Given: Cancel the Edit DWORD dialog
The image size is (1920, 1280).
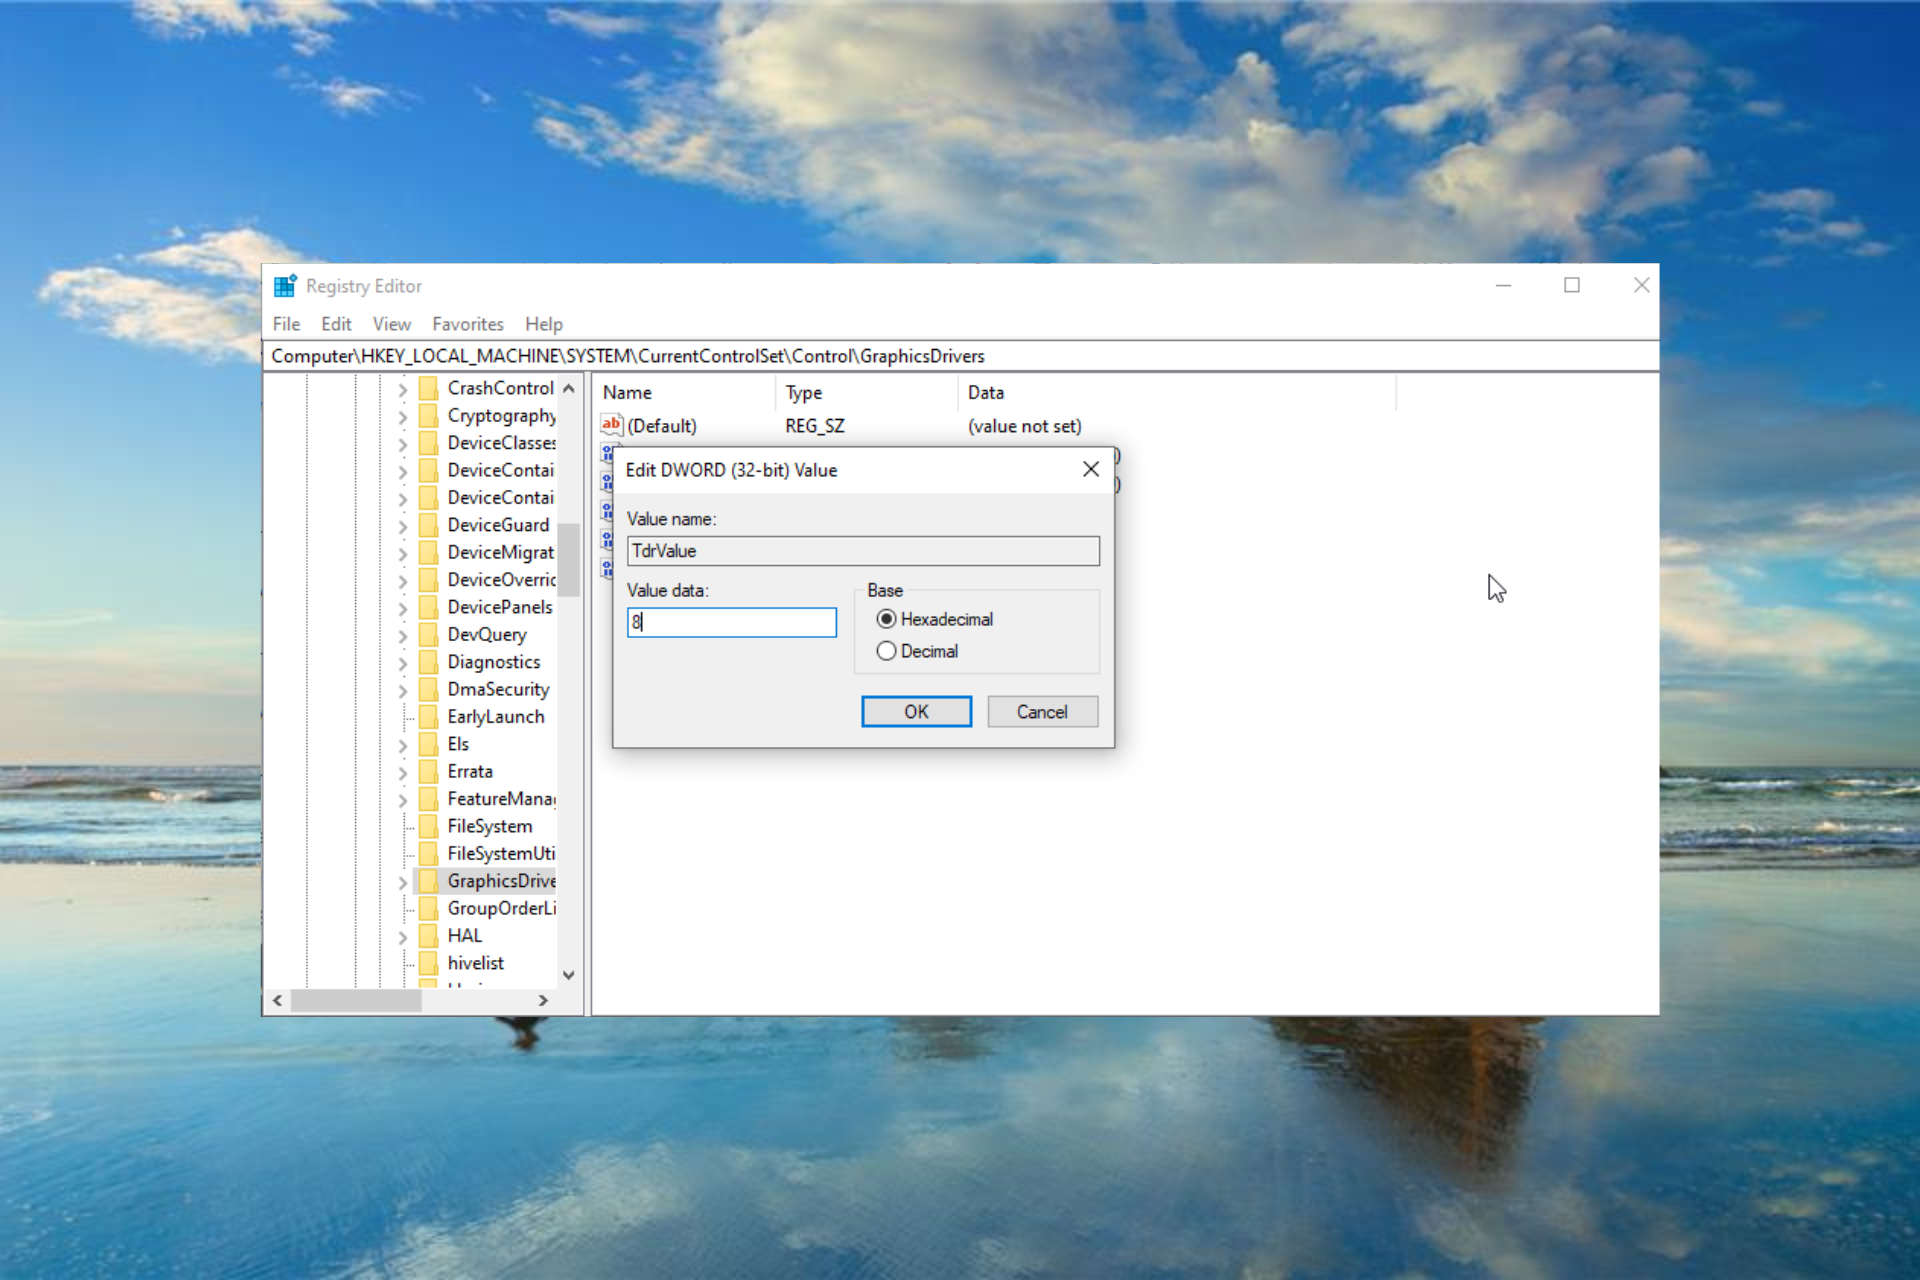Looking at the screenshot, I should tap(1042, 711).
